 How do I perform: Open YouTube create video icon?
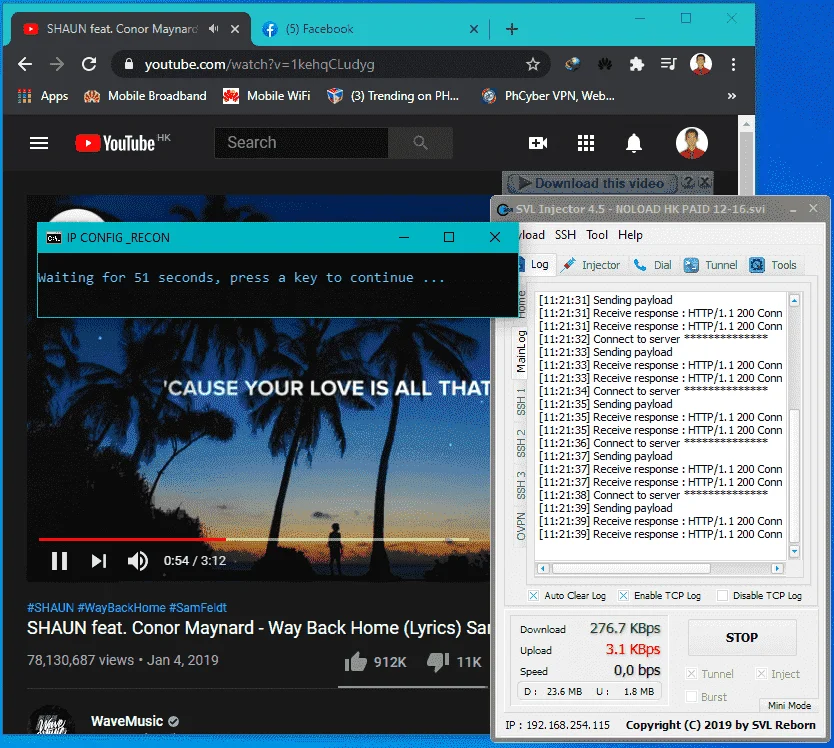coord(538,143)
